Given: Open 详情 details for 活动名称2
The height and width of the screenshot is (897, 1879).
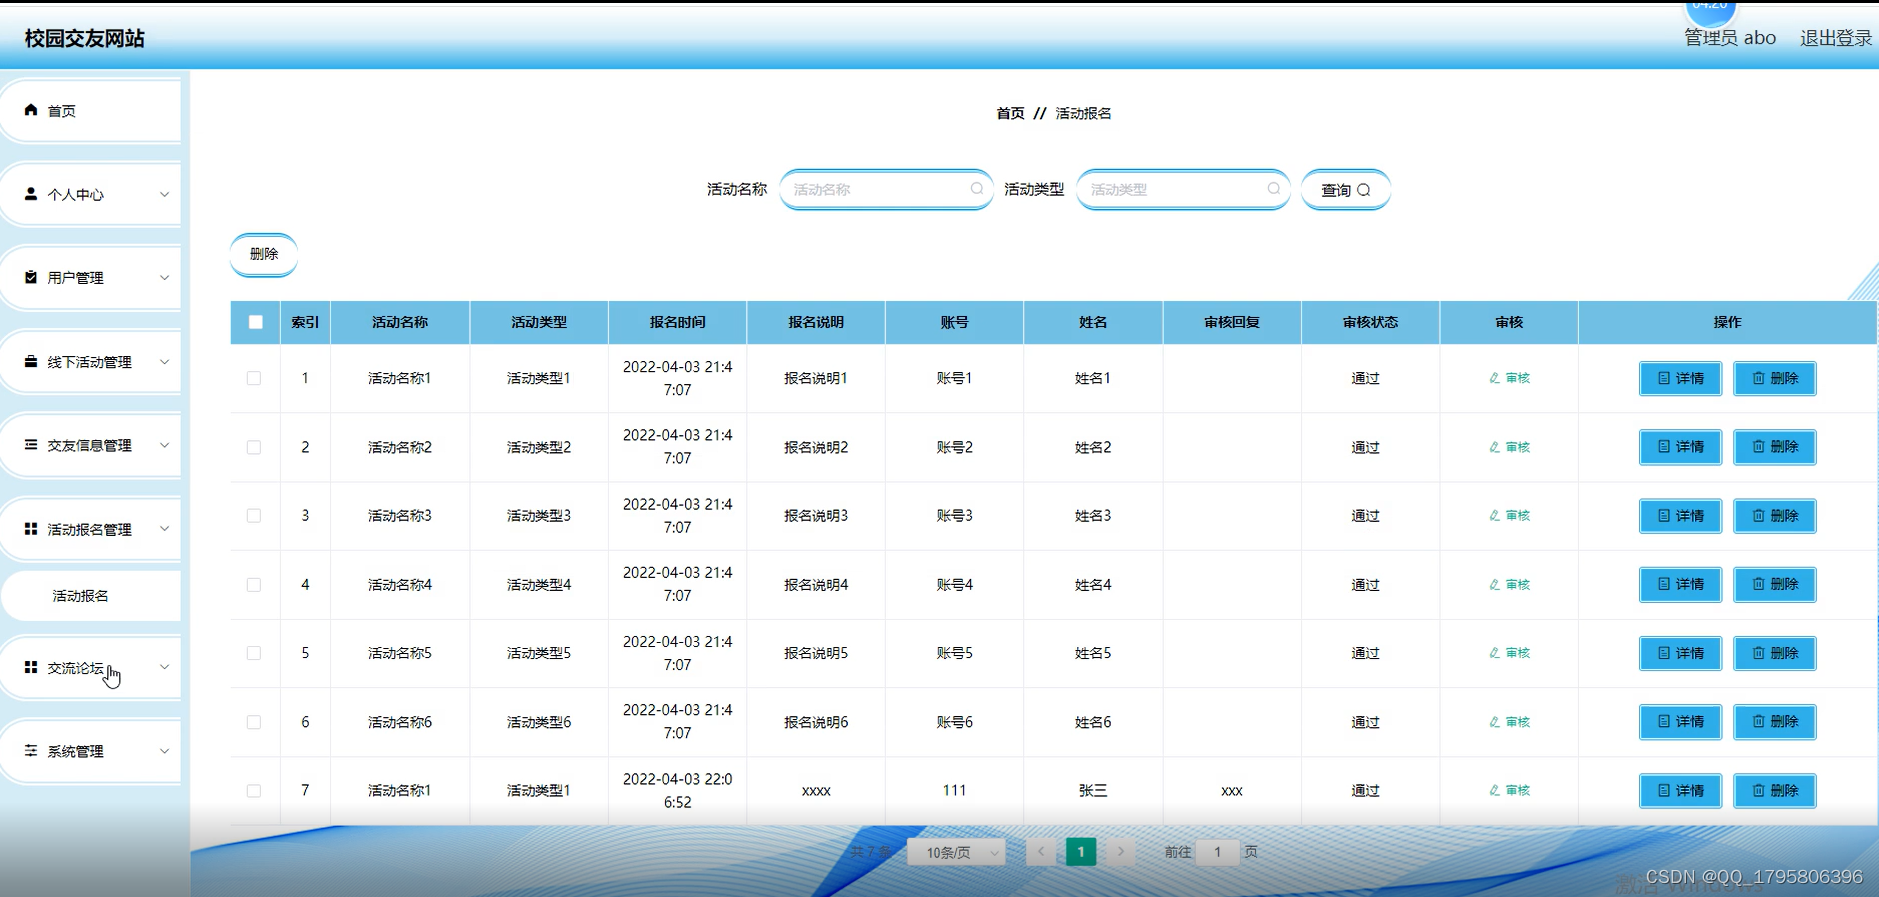Looking at the screenshot, I should point(1680,447).
